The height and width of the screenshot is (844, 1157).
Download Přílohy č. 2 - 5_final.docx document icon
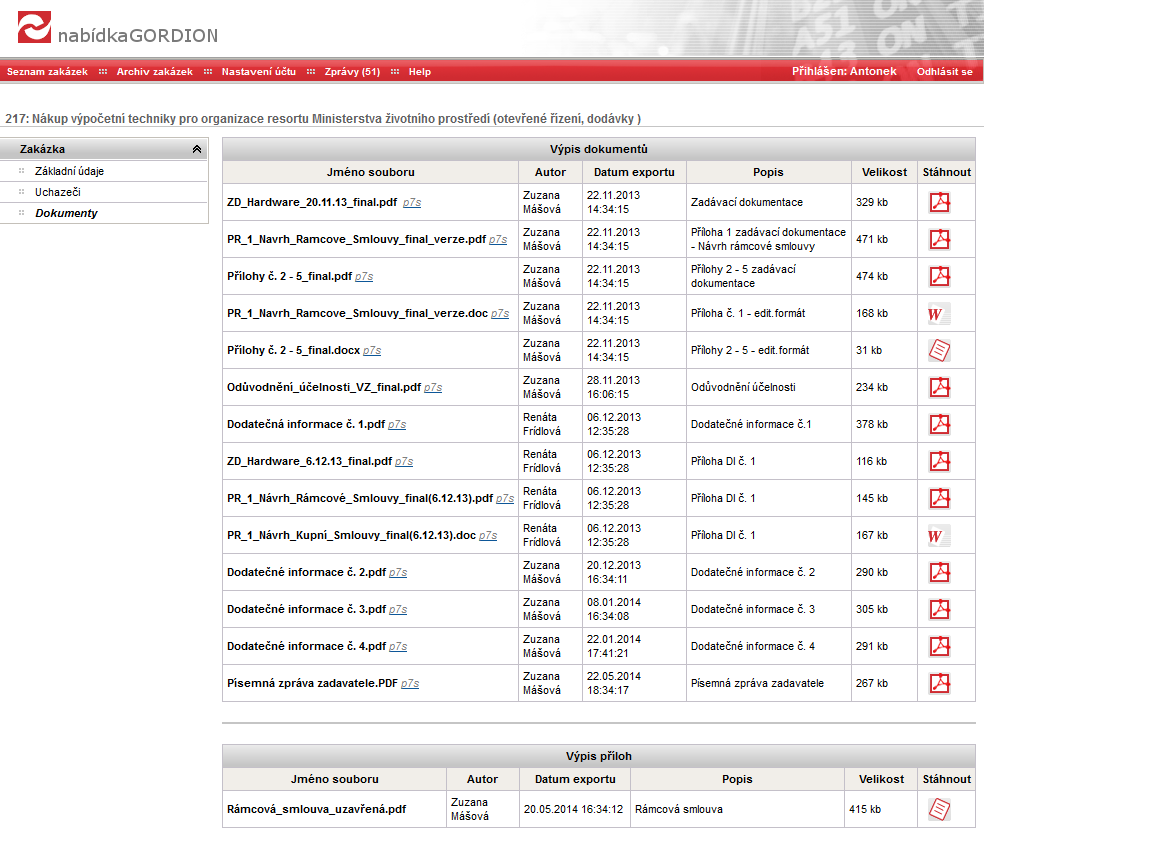[939, 351]
